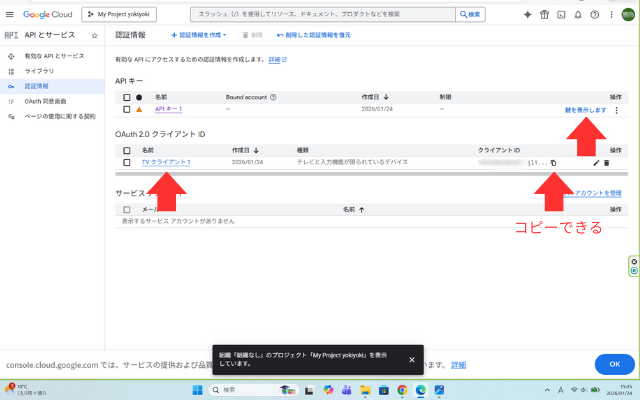
Task: Tick the checkbox for TV クライアント 1 row
Action: [x=126, y=162]
